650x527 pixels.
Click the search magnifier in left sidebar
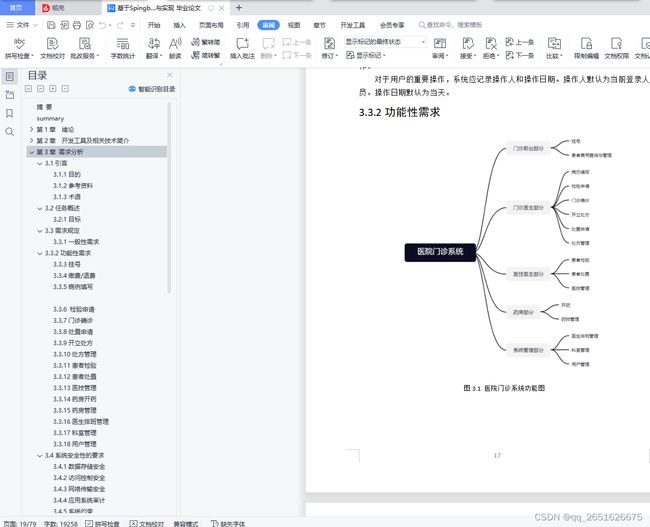(10, 132)
